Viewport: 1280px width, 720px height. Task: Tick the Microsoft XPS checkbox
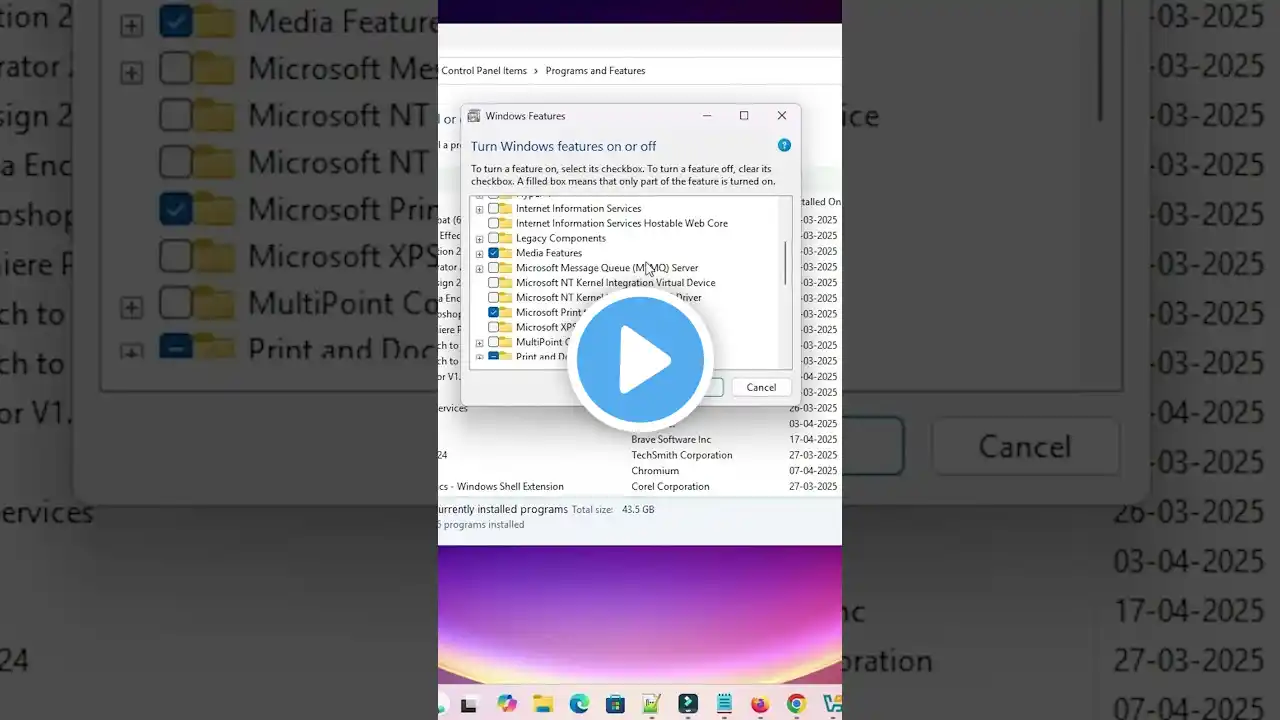click(x=493, y=327)
